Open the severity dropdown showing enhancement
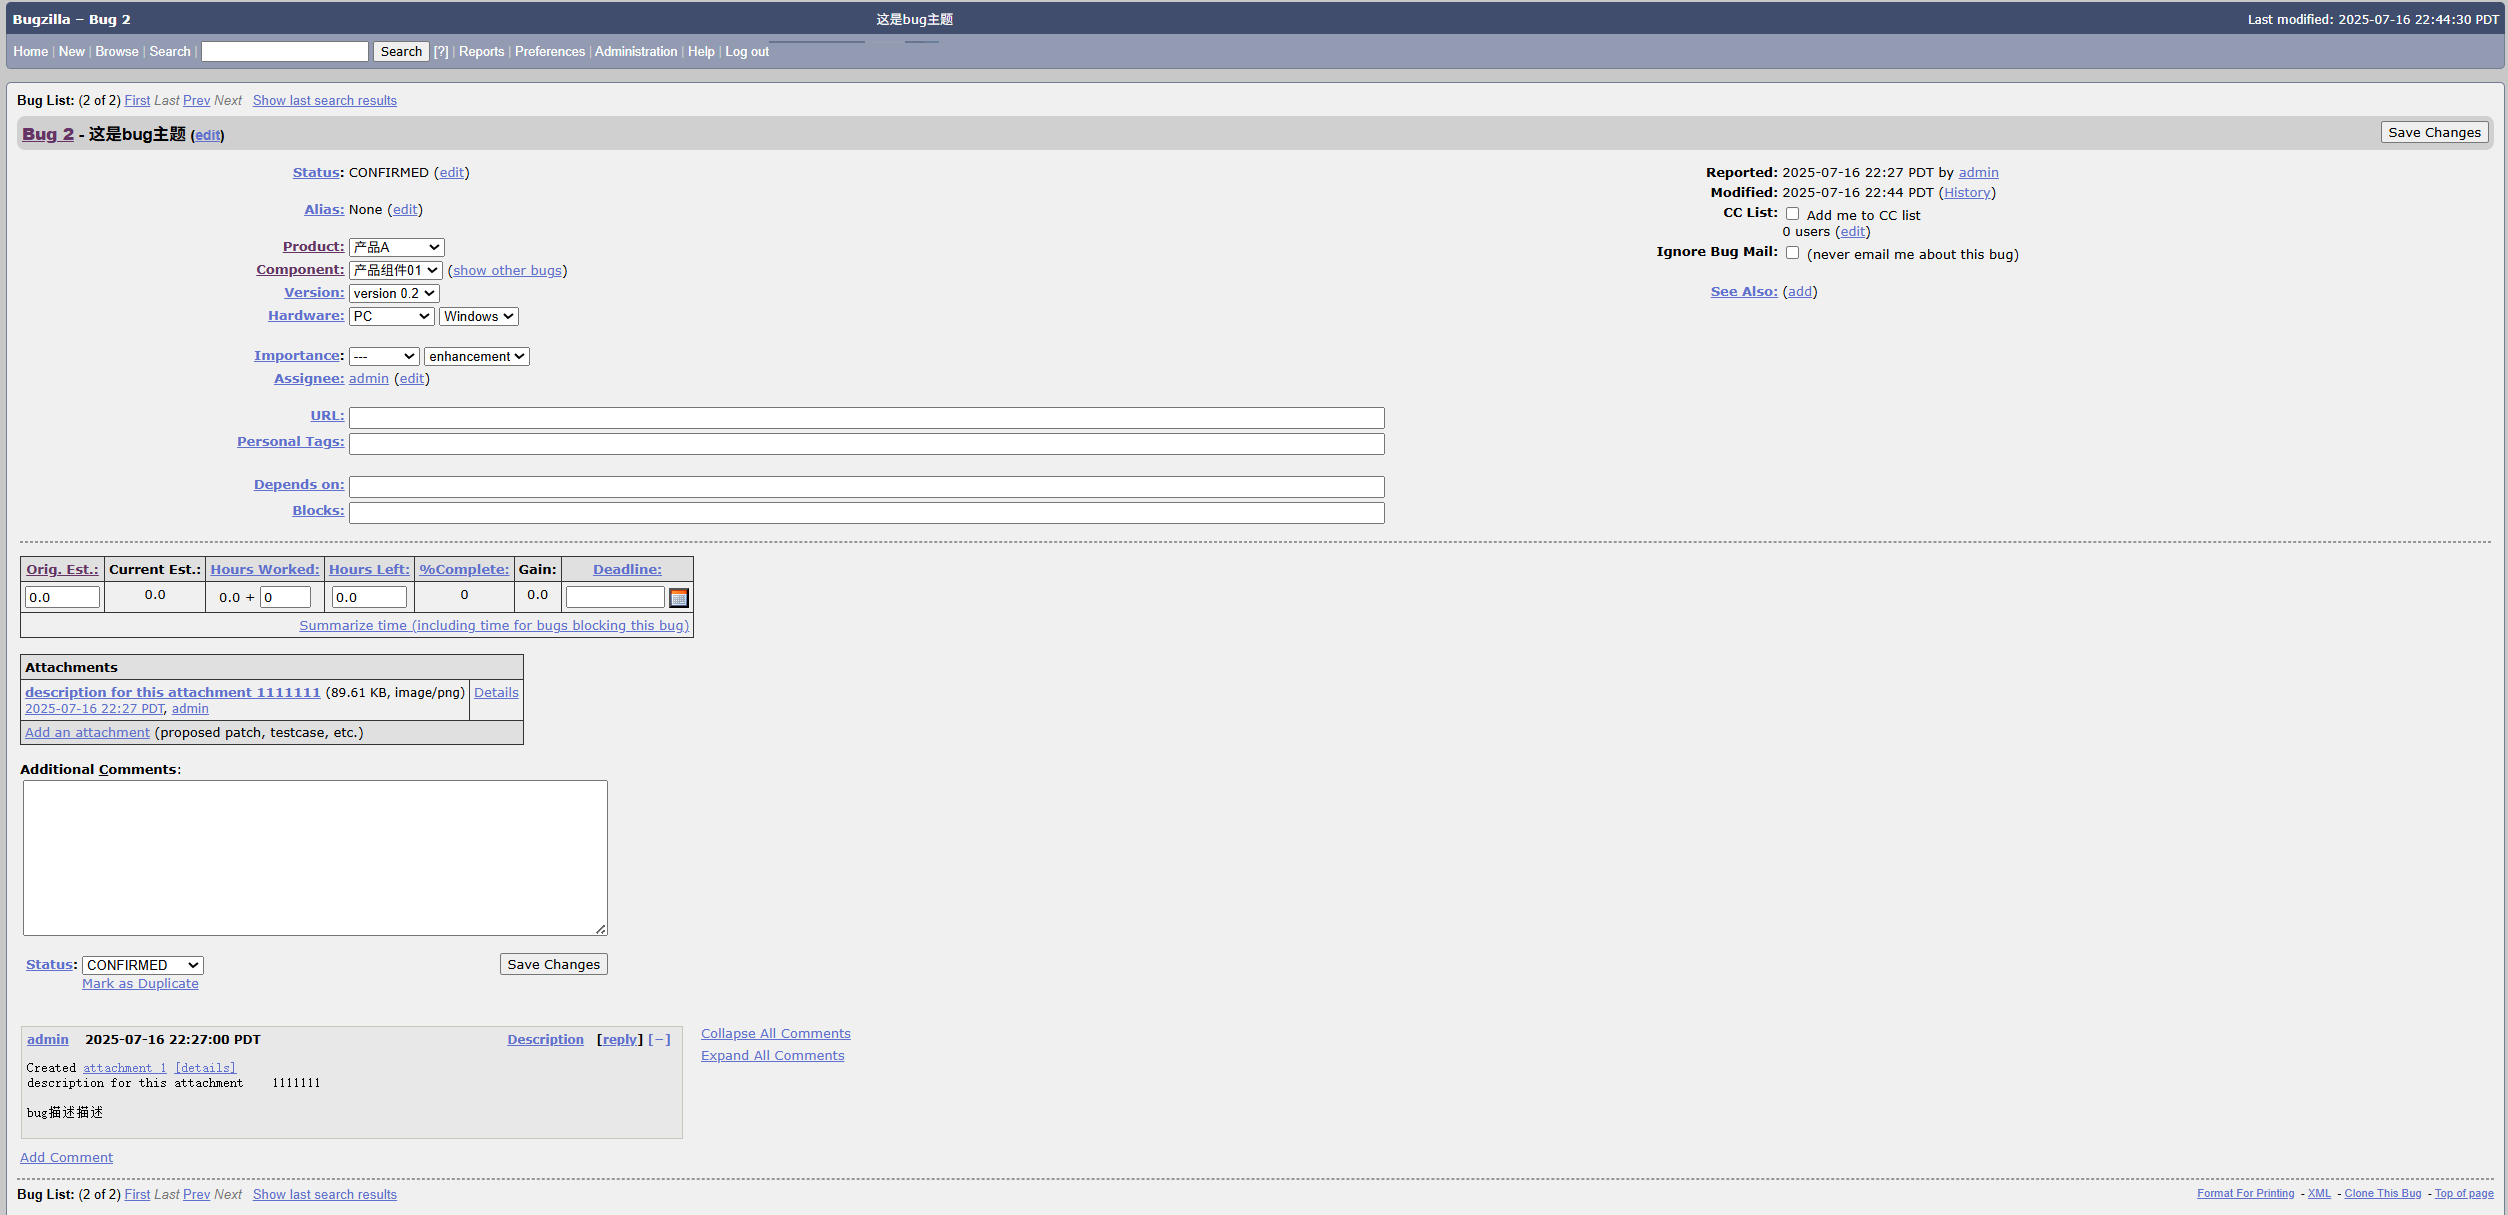 (x=476, y=357)
